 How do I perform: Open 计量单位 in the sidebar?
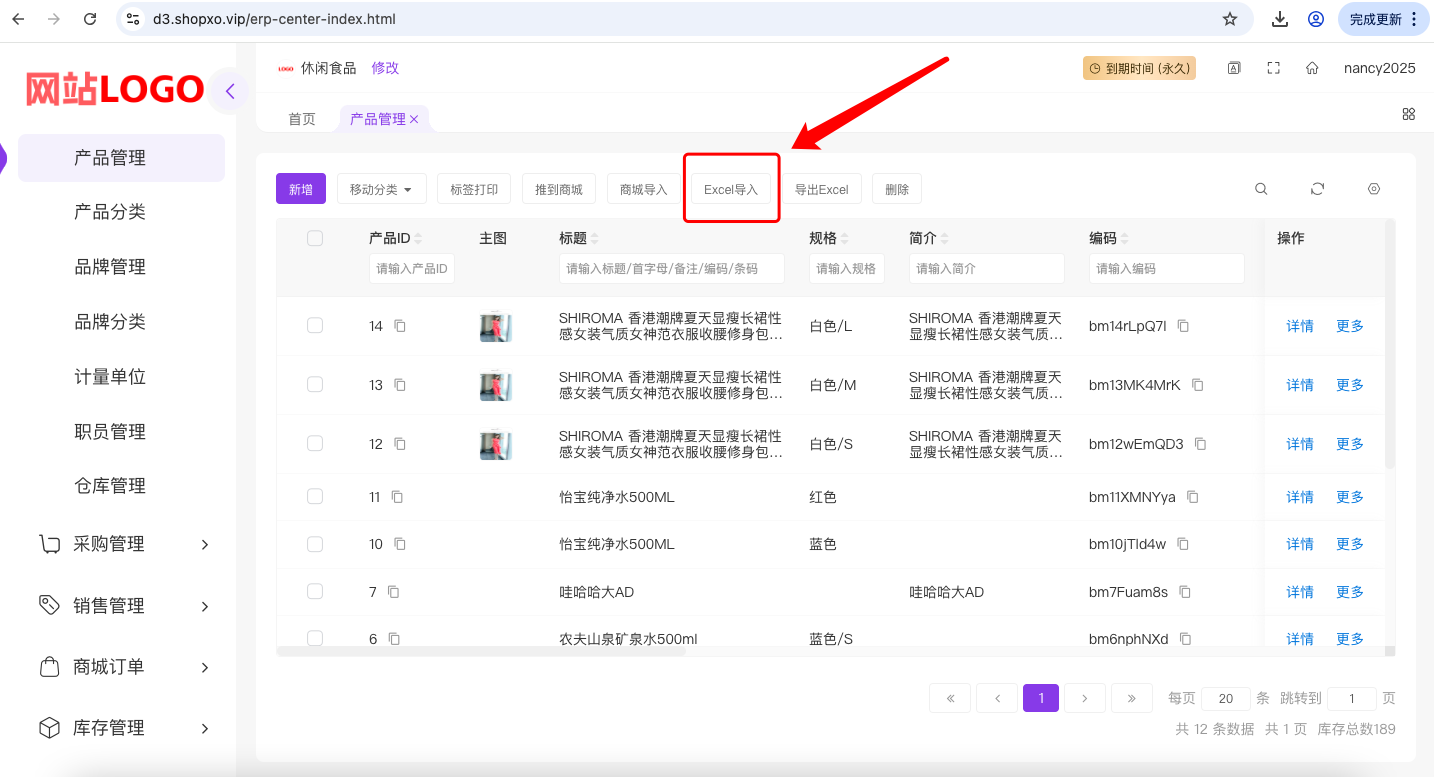click(110, 377)
